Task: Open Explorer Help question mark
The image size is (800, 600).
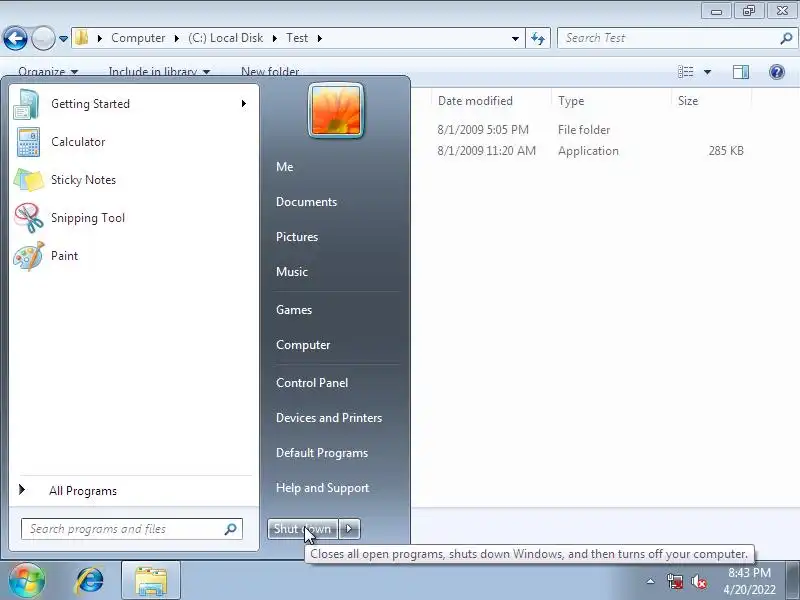Action: coord(777,72)
